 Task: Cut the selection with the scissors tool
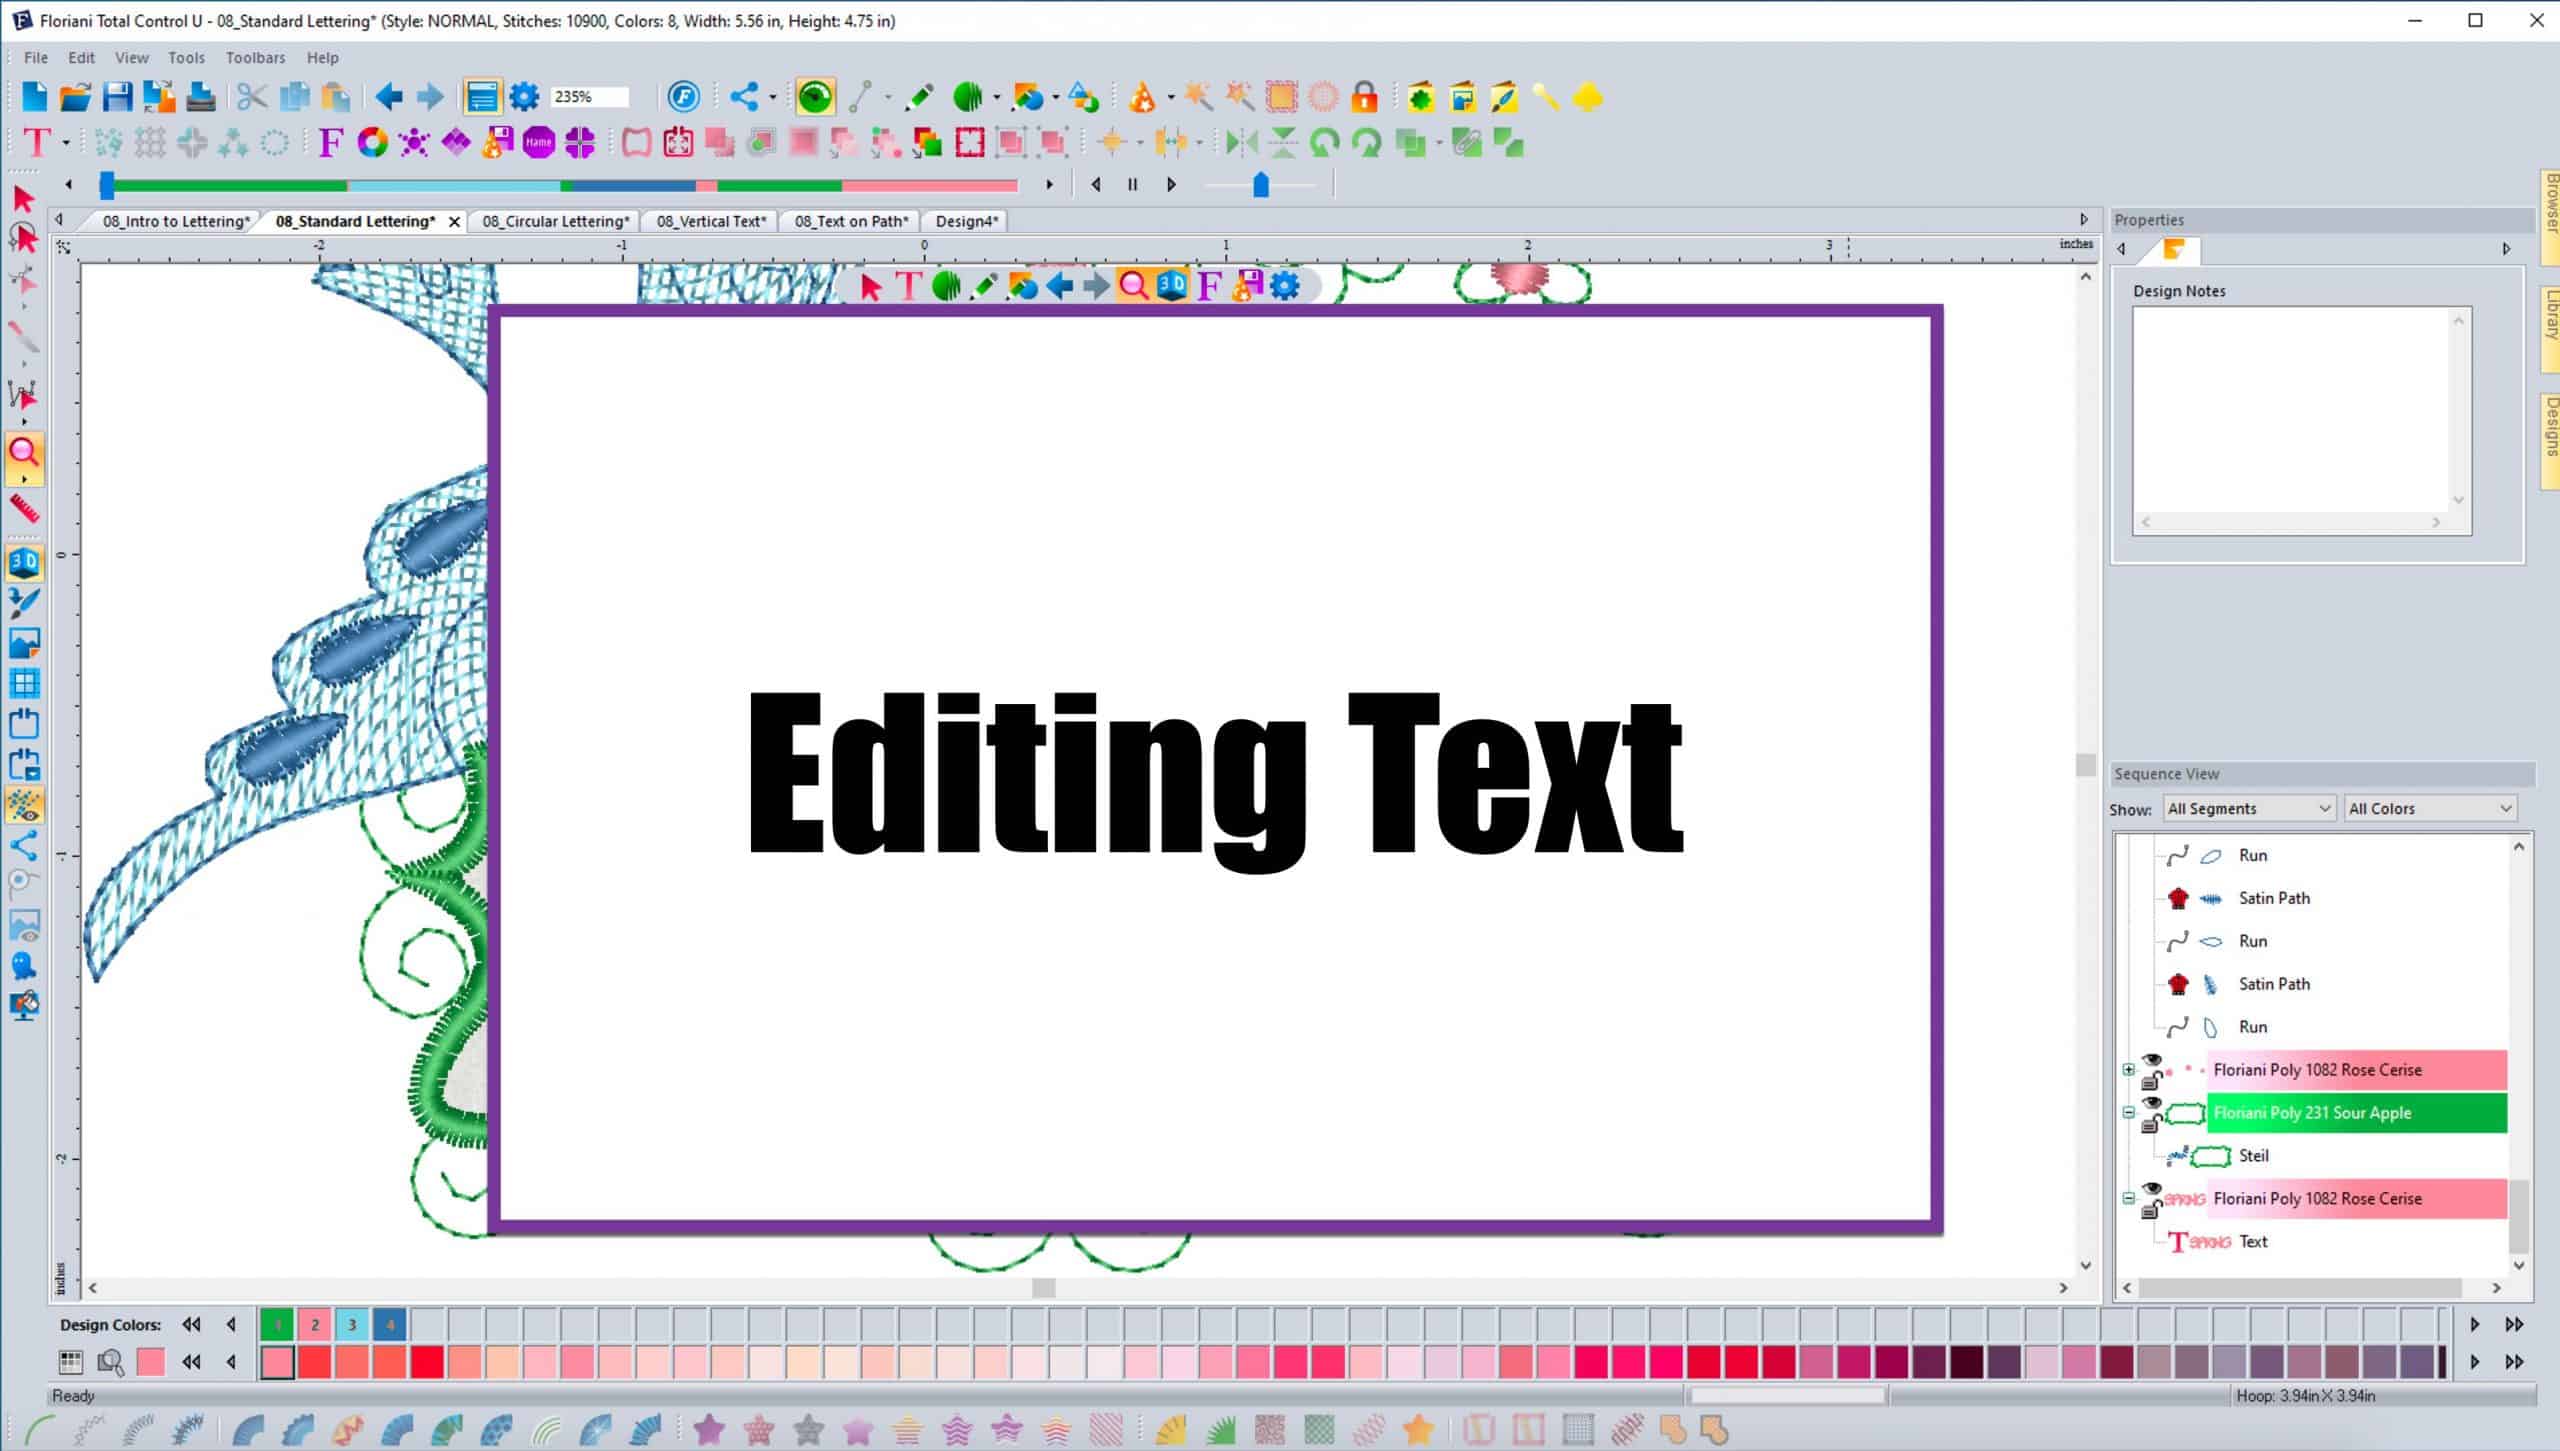pos(252,97)
